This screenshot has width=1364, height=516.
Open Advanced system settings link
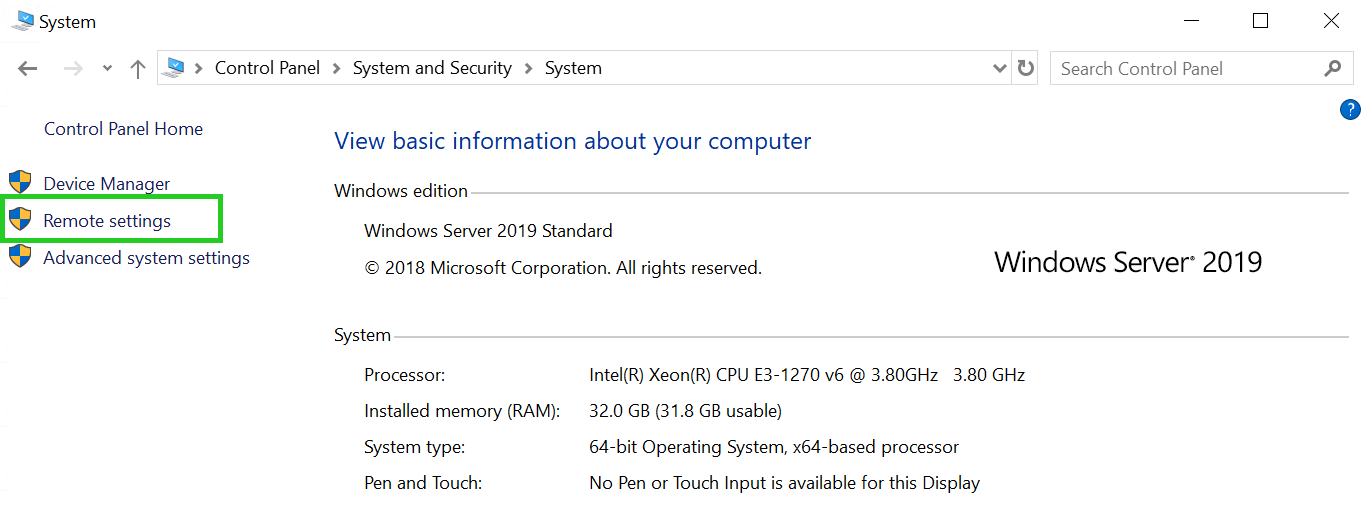(146, 258)
